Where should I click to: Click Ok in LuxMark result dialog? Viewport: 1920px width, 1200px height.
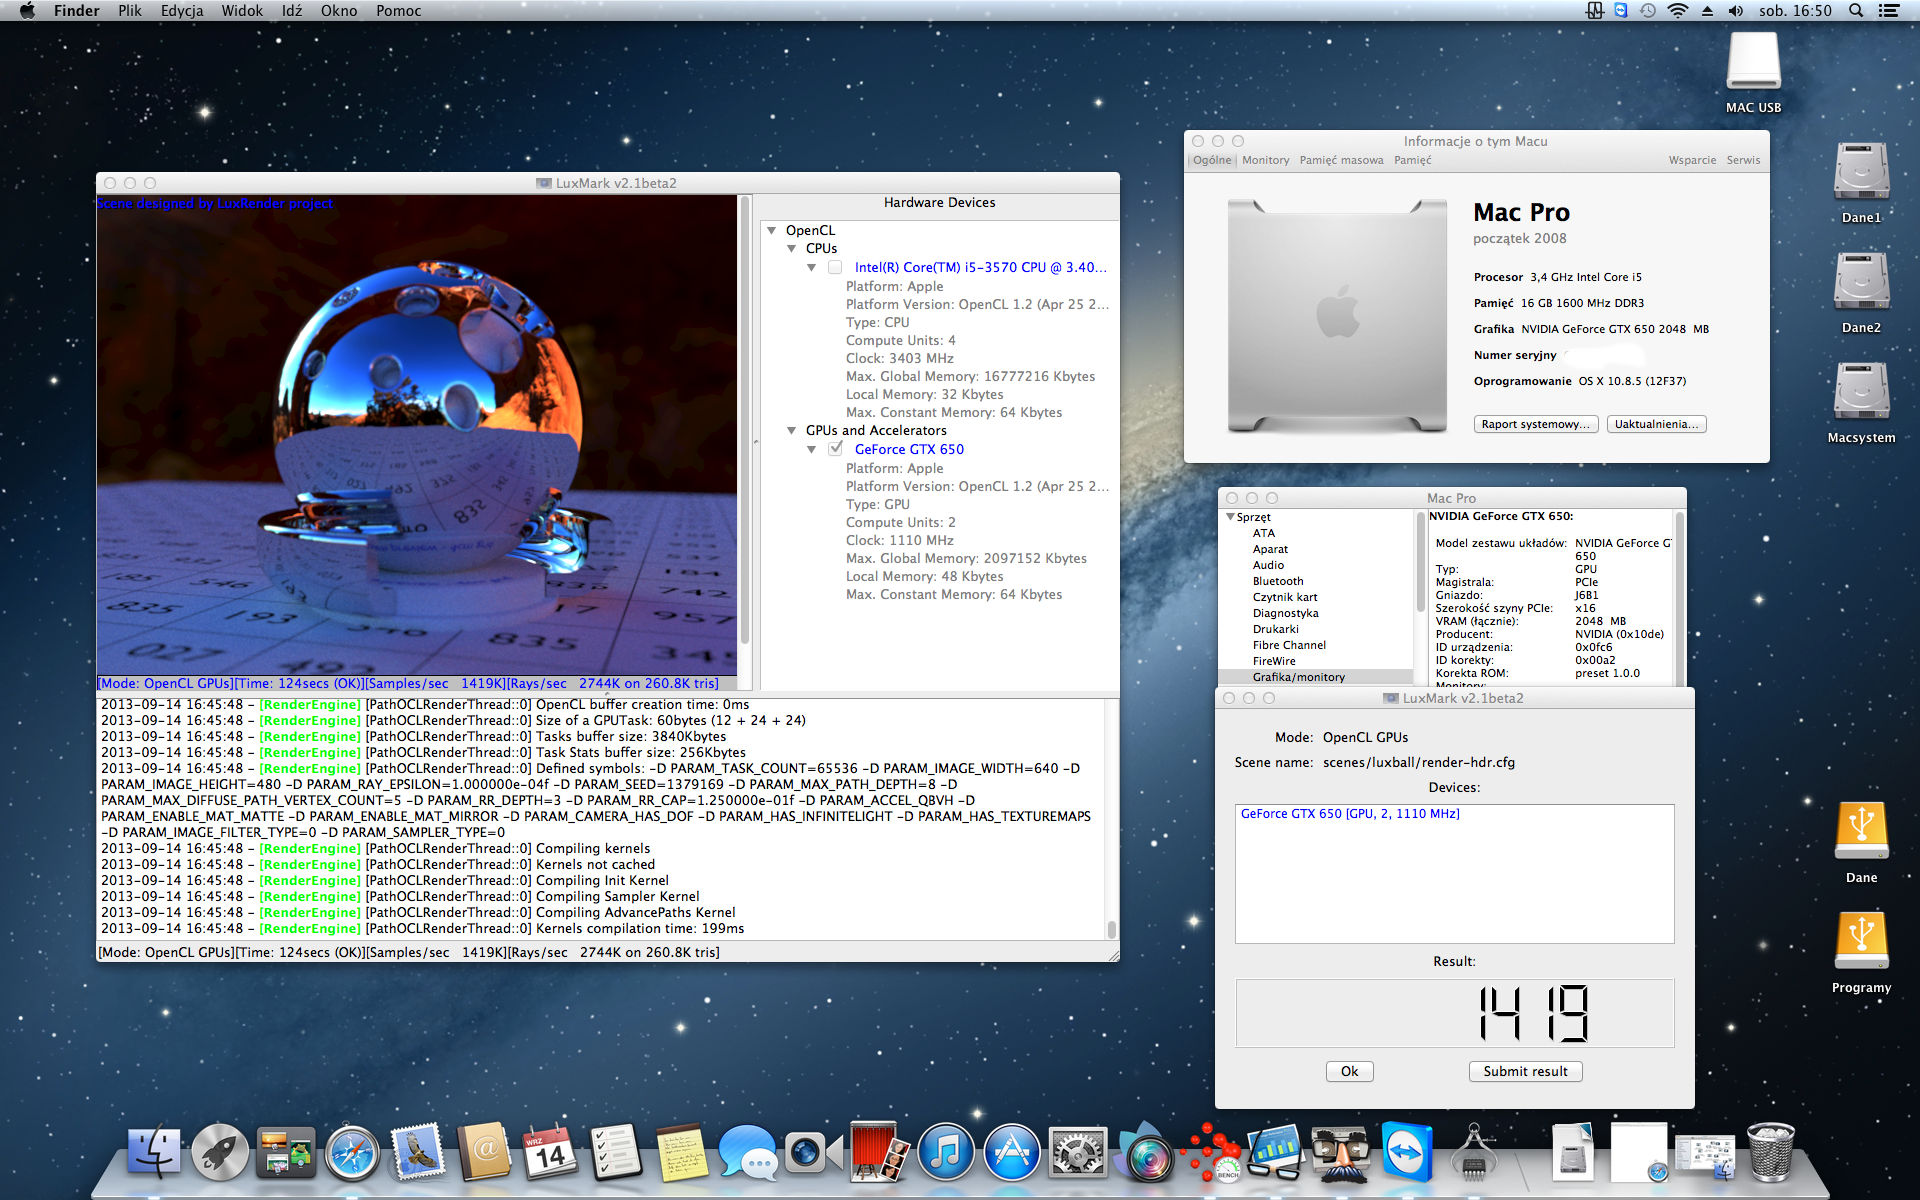(1349, 1071)
